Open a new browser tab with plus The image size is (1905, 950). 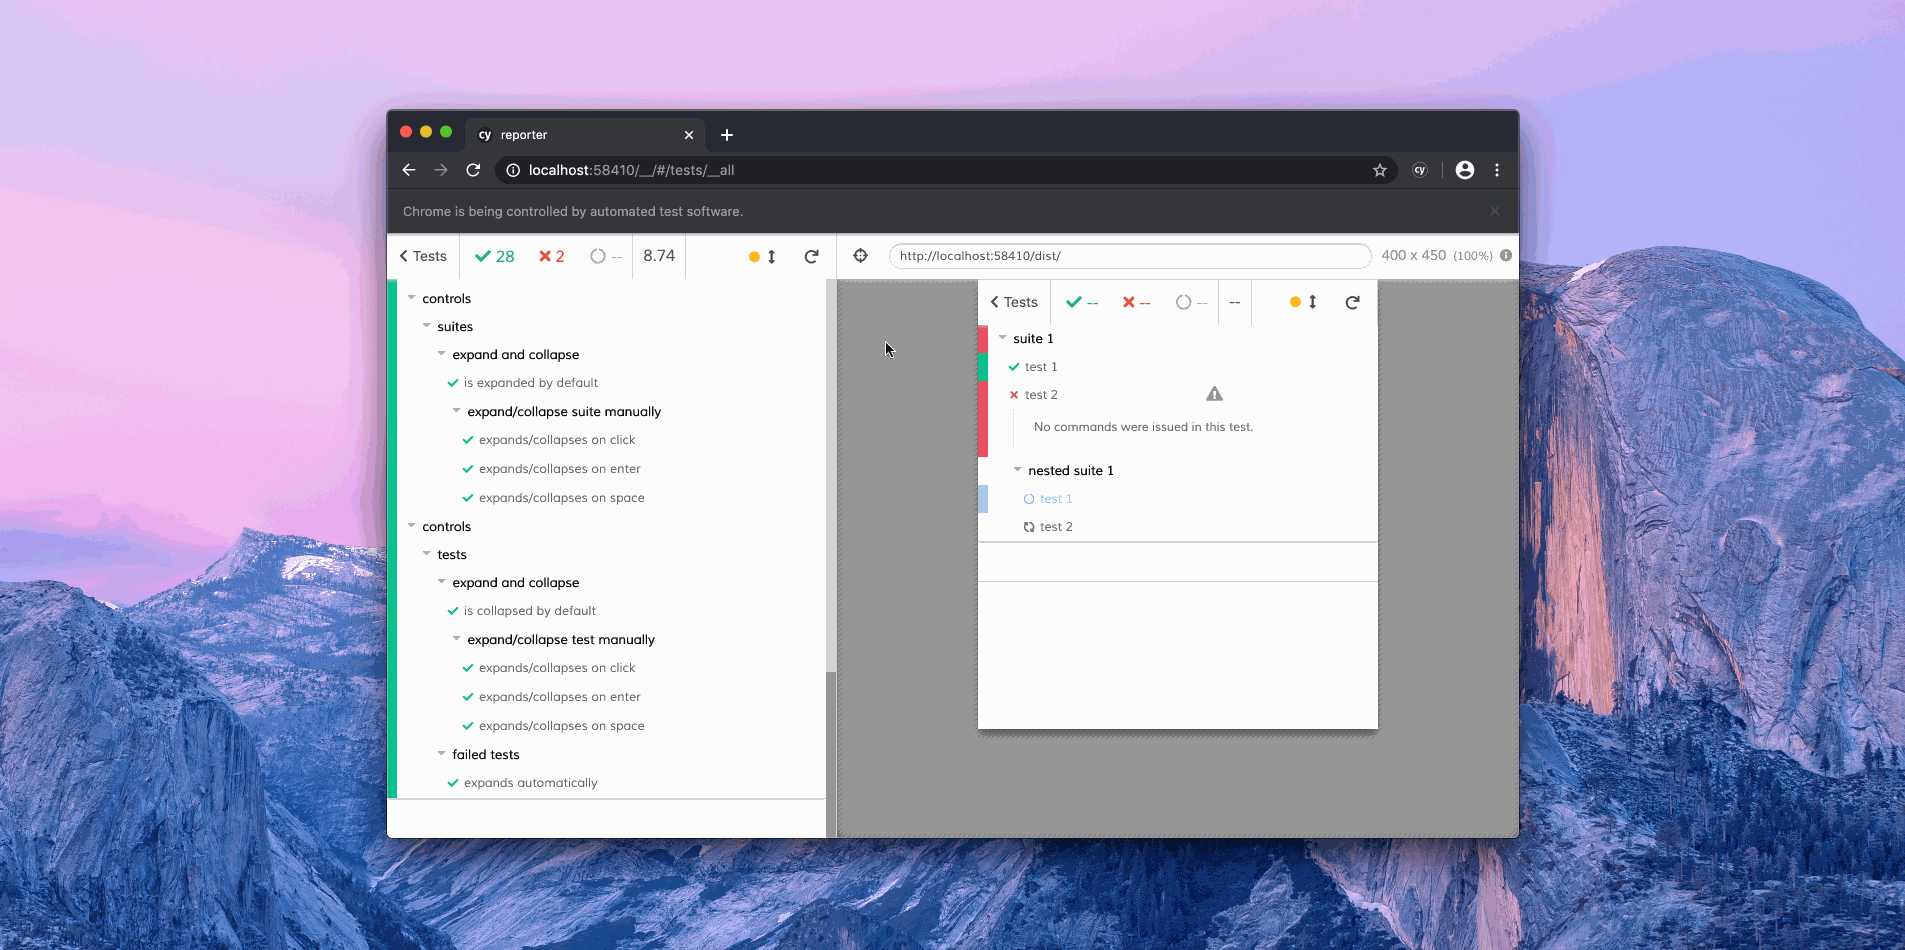[727, 135]
